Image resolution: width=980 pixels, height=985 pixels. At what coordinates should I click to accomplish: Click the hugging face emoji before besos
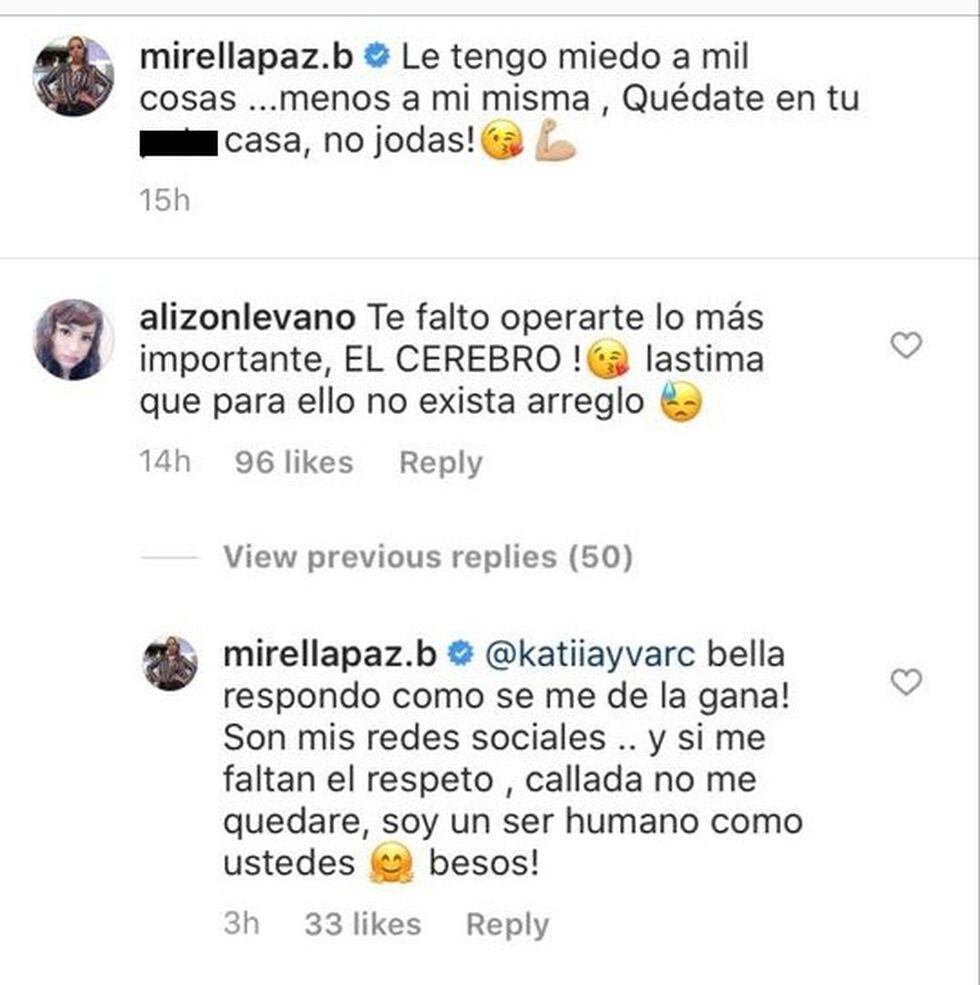(391, 864)
